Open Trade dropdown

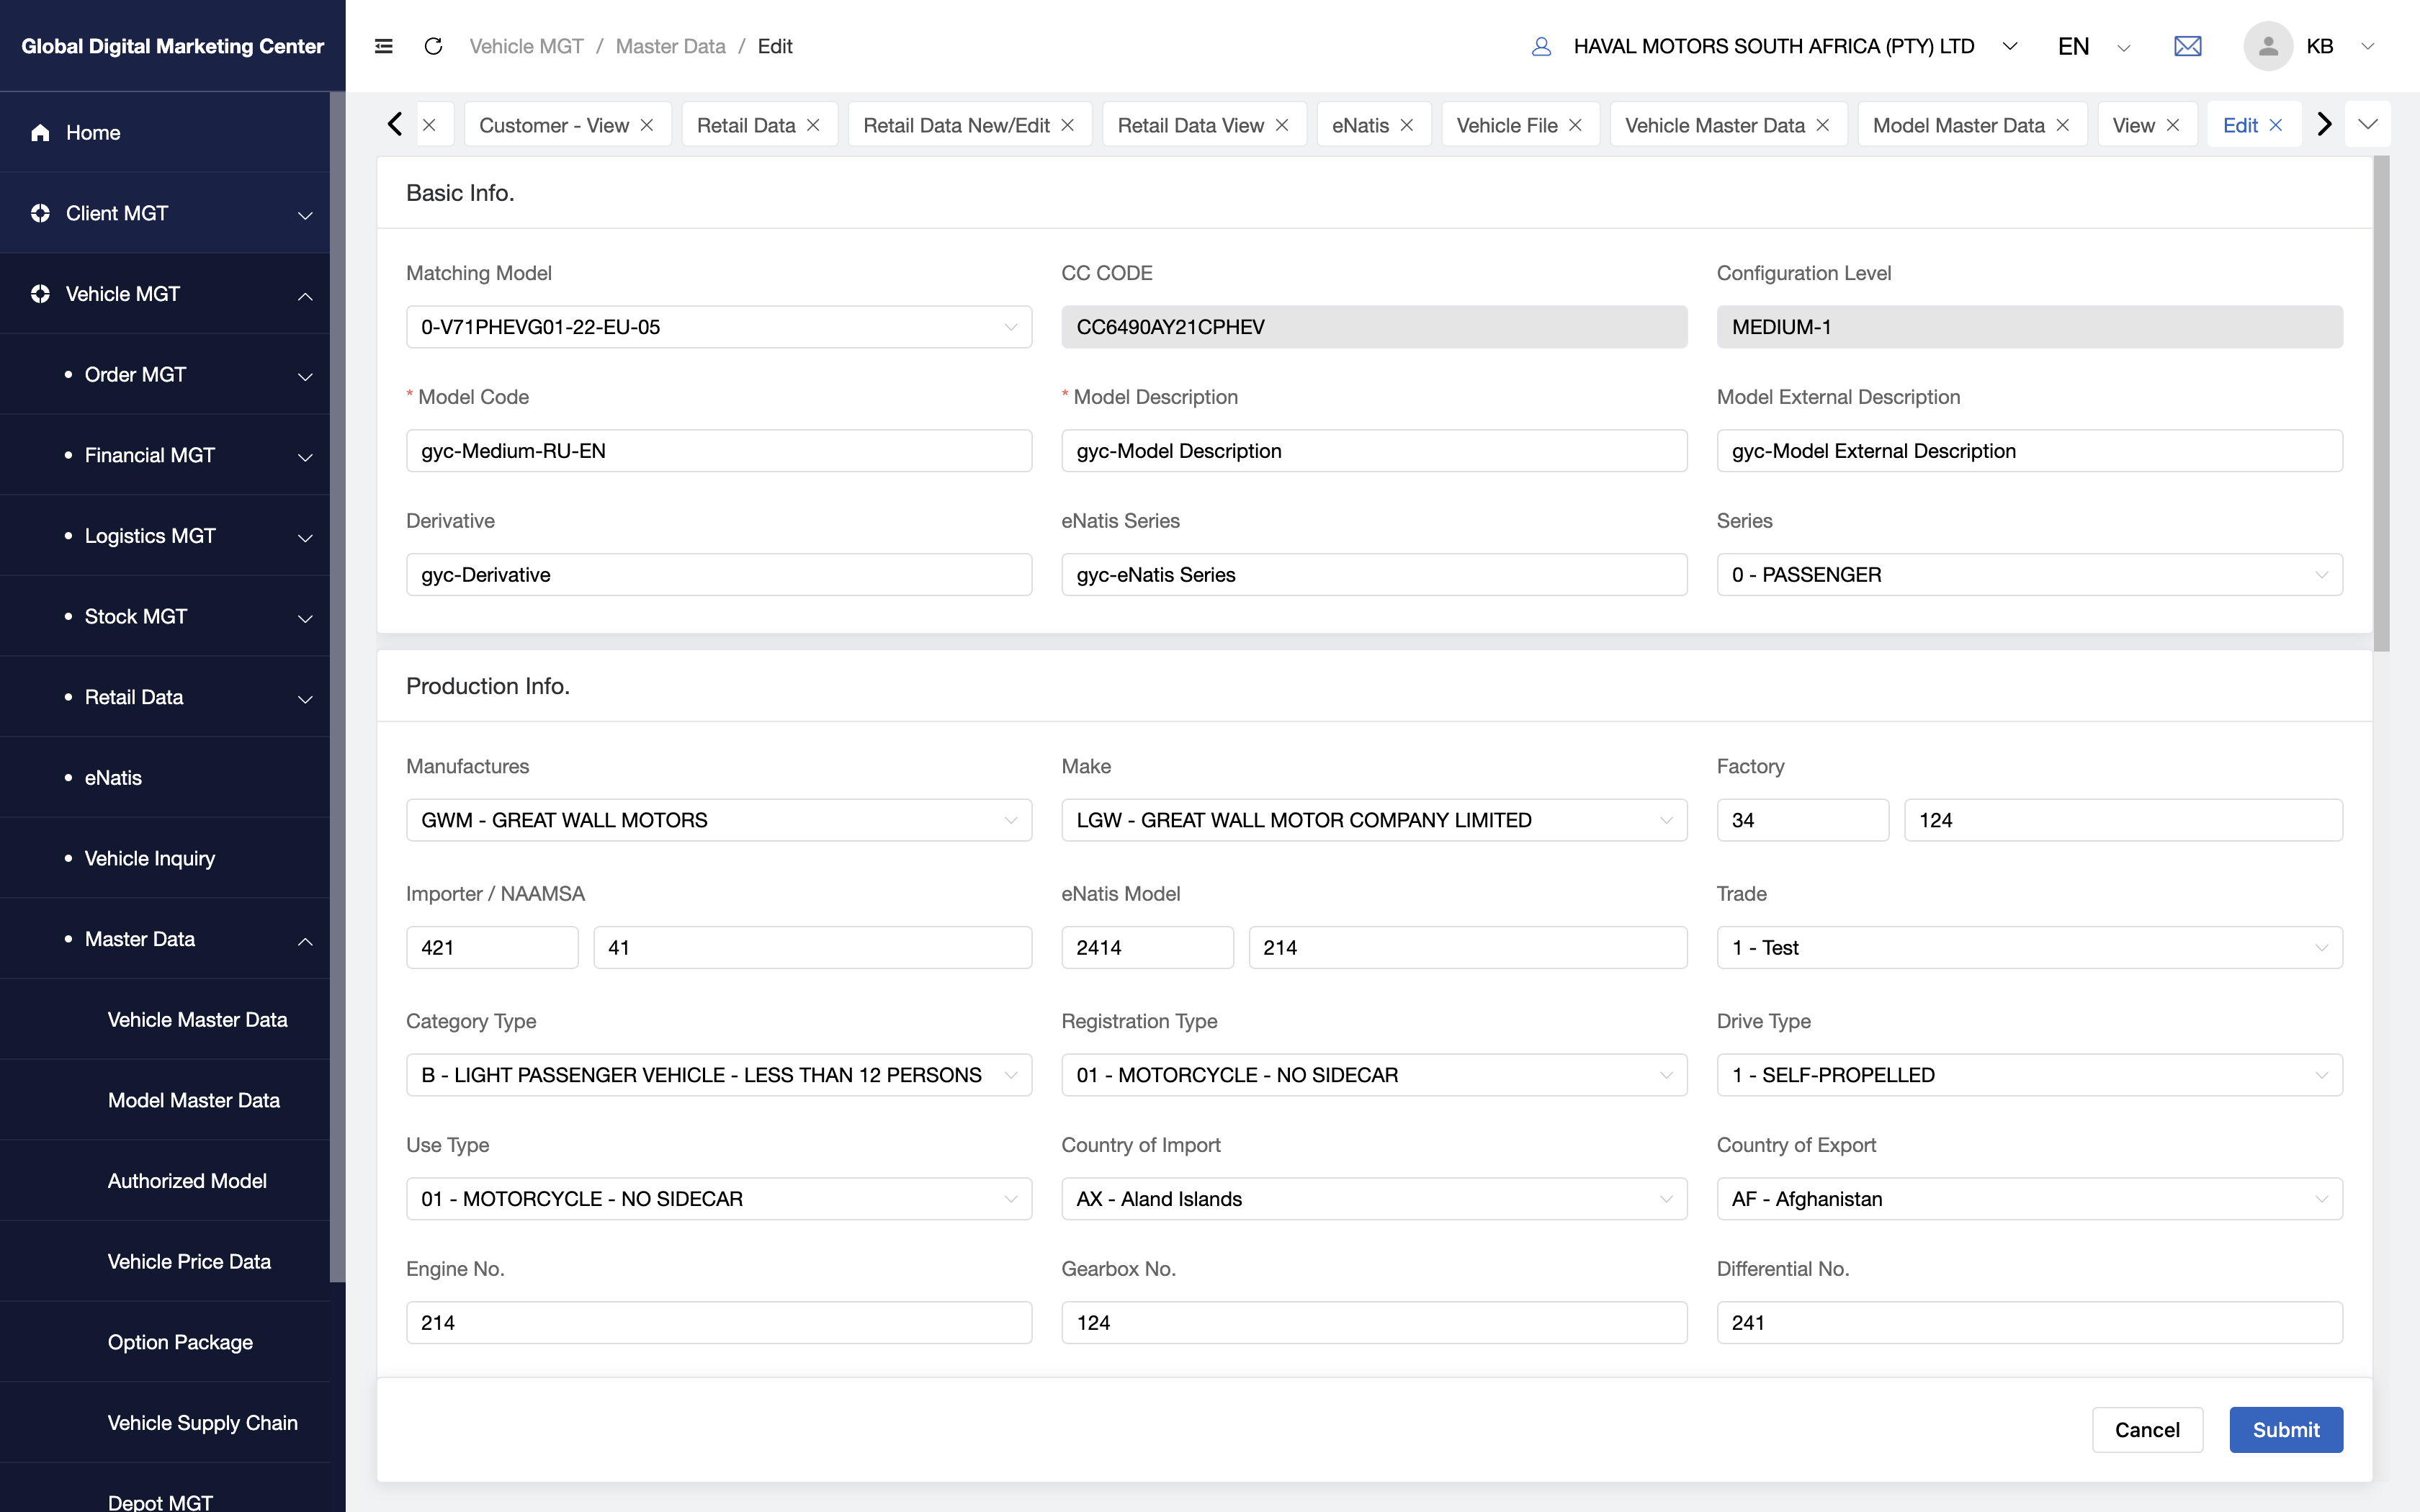(x=2029, y=948)
